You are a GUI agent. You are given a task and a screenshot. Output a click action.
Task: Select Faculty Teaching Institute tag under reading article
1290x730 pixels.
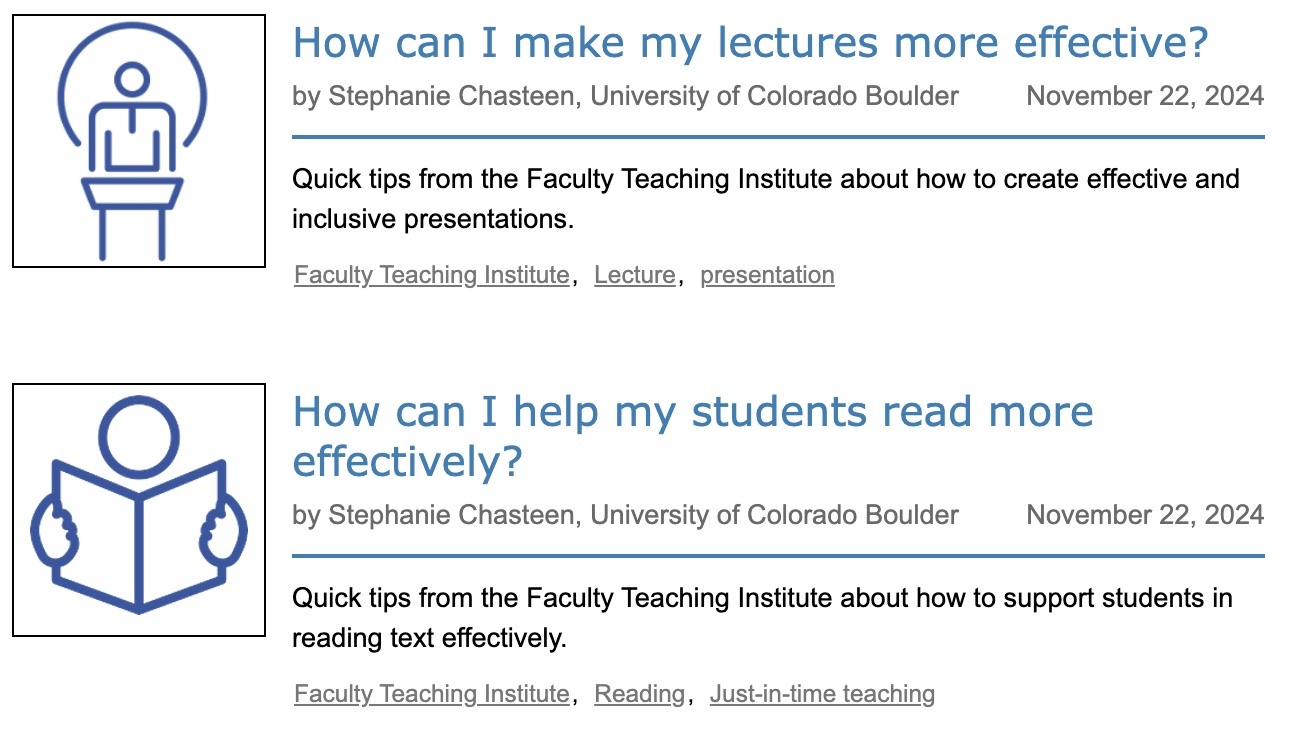point(431,694)
